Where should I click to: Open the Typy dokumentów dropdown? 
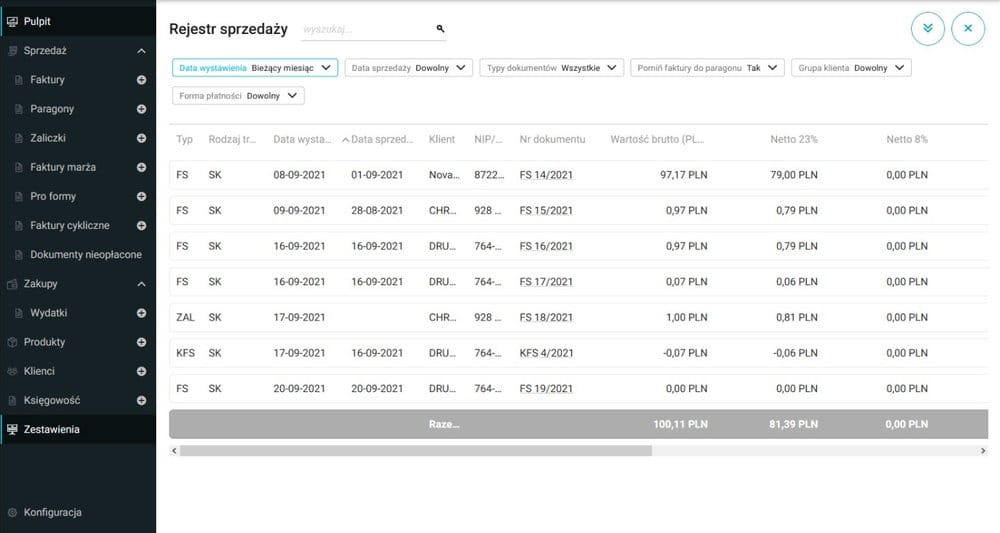[x=551, y=68]
